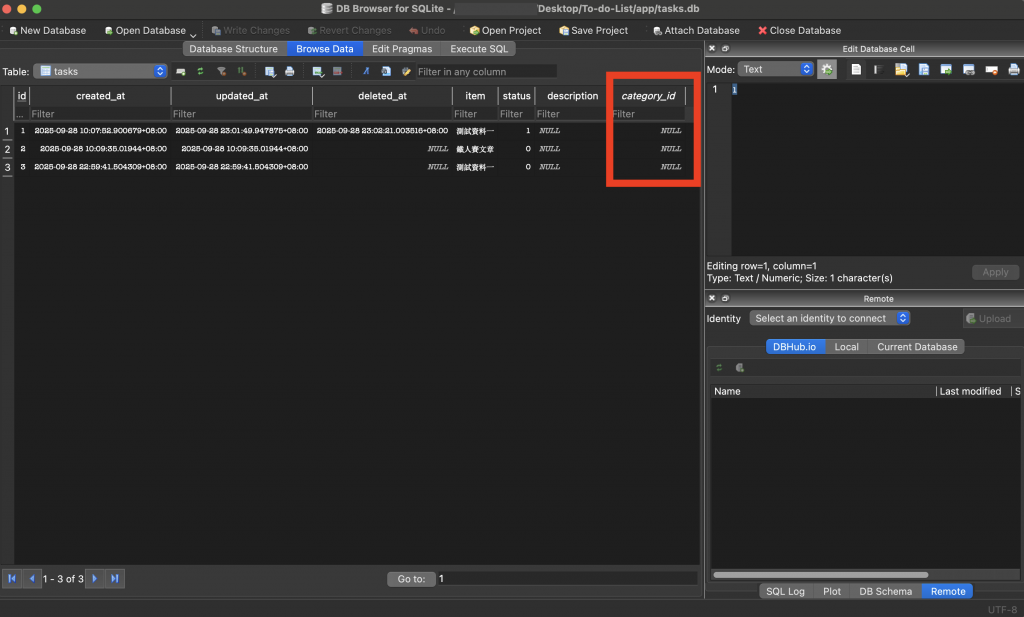Click the Find or replace icon
Image resolution: width=1024 pixels, height=617 pixels.
386,71
